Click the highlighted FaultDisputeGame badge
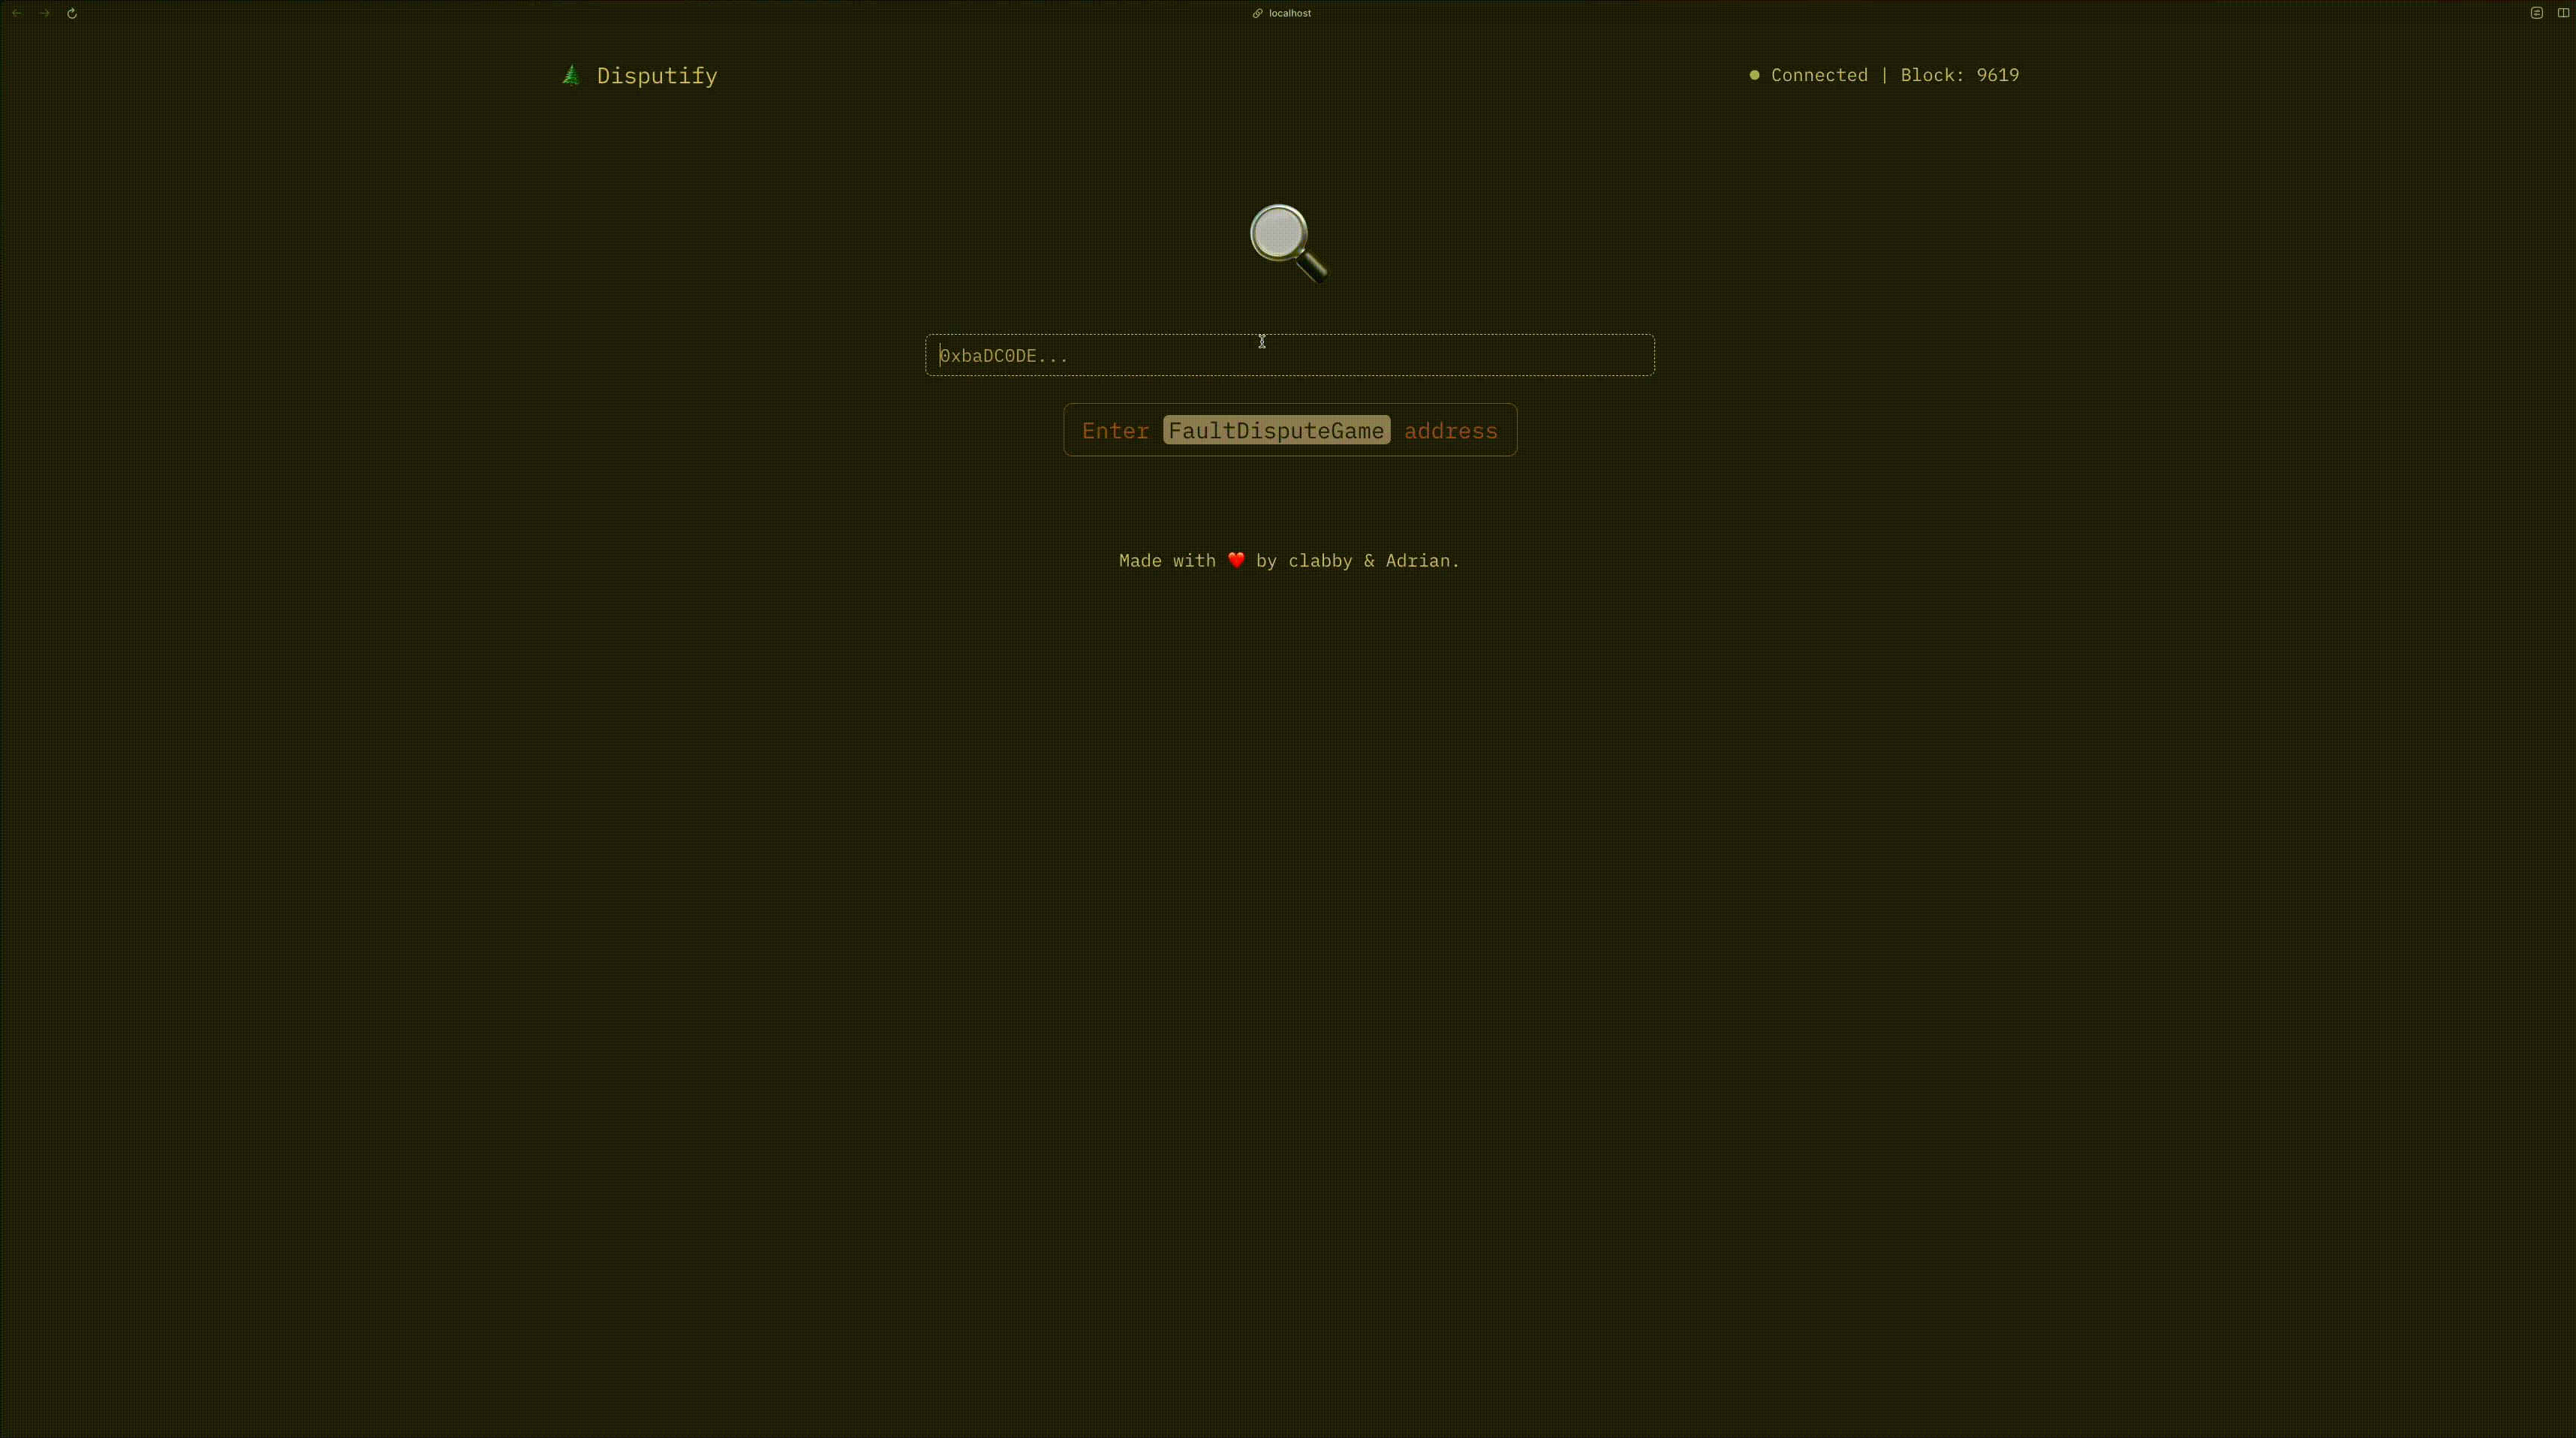Viewport: 2576px width, 1438px height. [x=1276, y=431]
